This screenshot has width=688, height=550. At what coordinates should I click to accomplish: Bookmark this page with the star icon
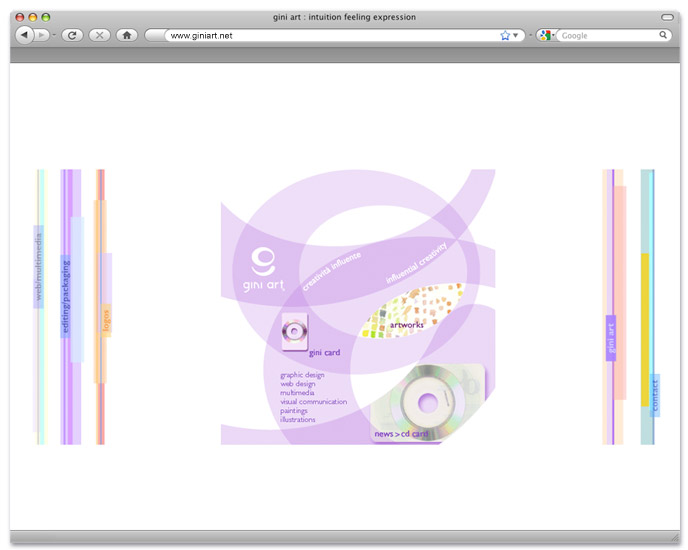pyautogui.click(x=505, y=35)
